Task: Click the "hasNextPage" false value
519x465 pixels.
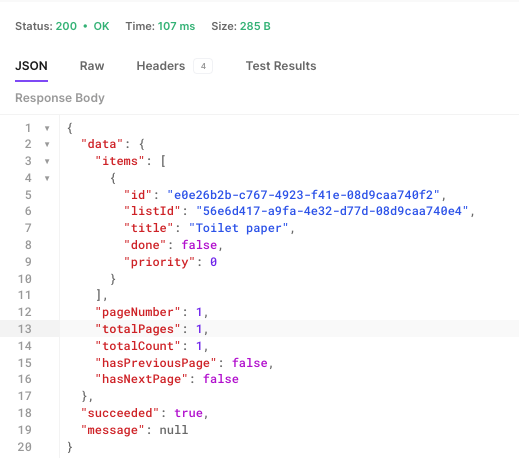Action: point(221,379)
